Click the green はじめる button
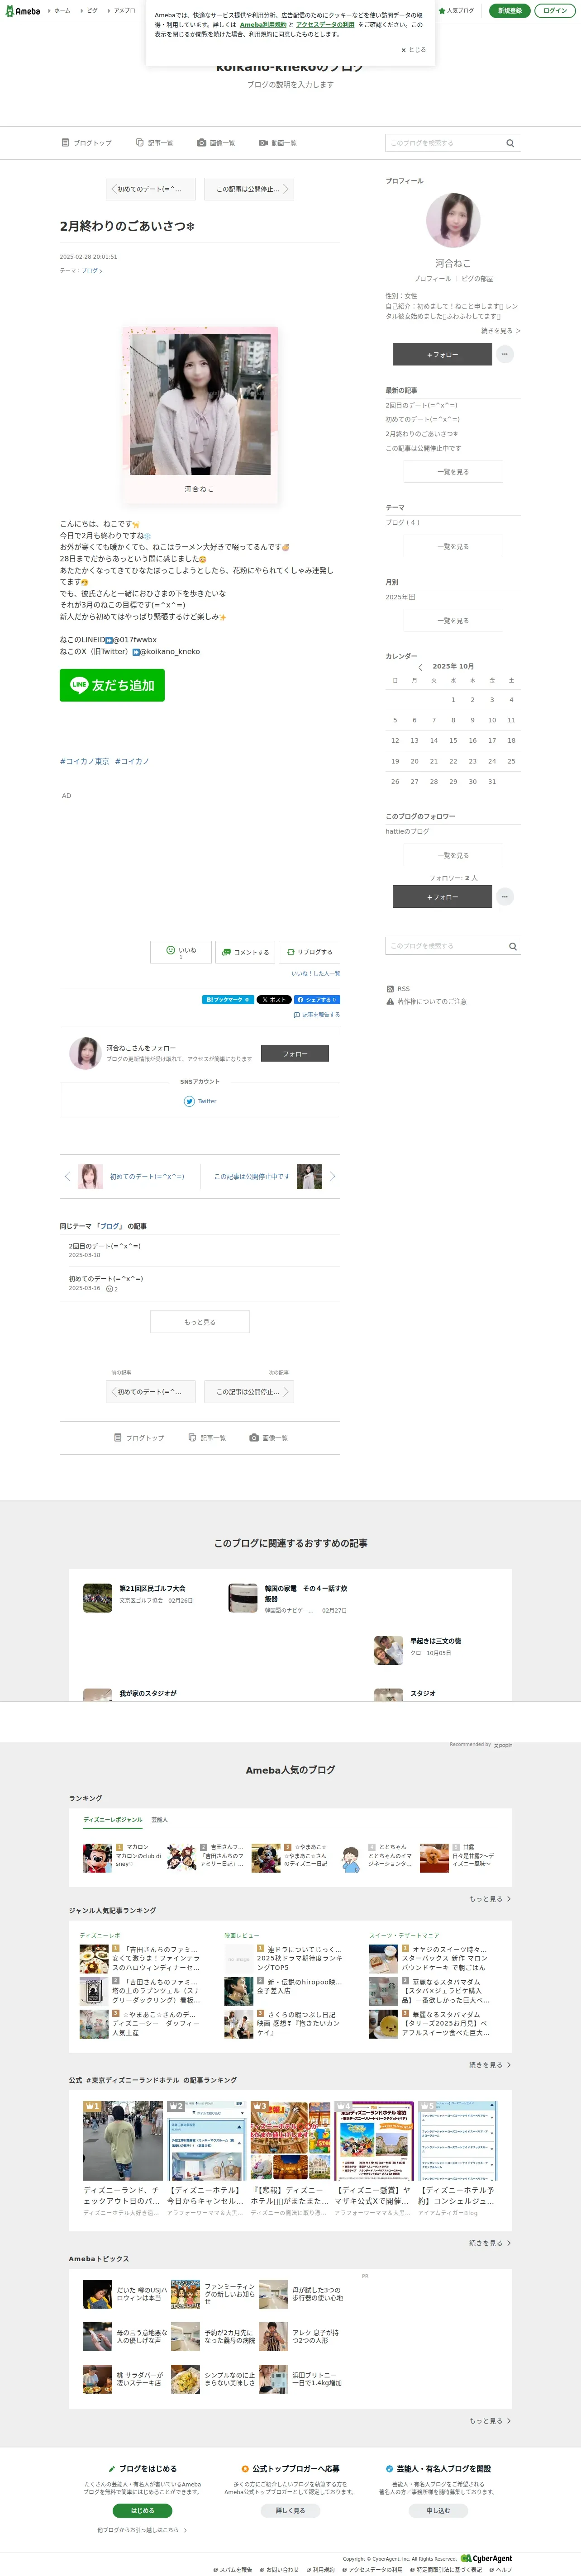 pos(142,2510)
